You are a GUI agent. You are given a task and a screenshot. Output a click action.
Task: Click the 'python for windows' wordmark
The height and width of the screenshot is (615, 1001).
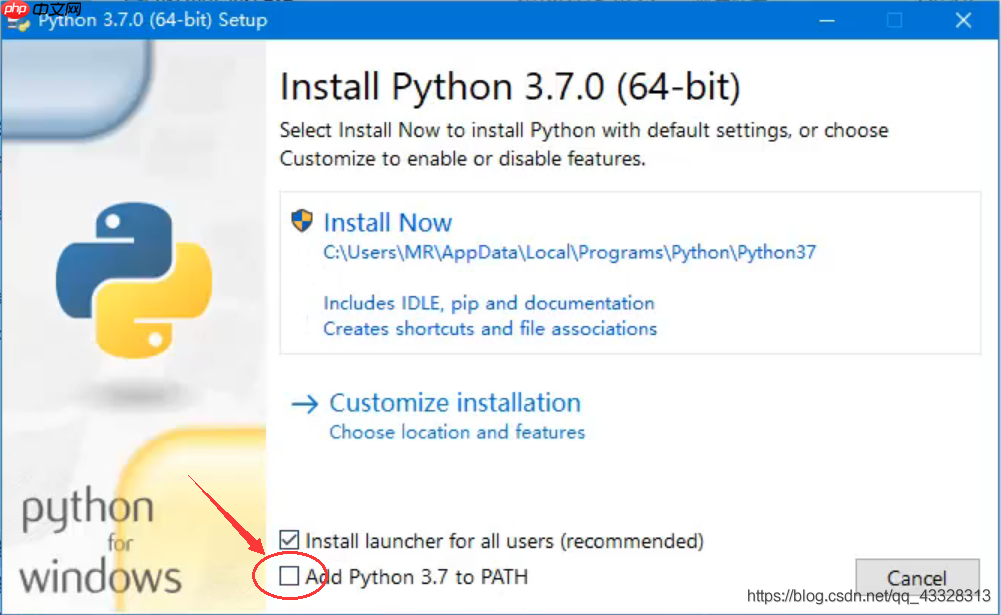pyautogui.click(x=100, y=544)
